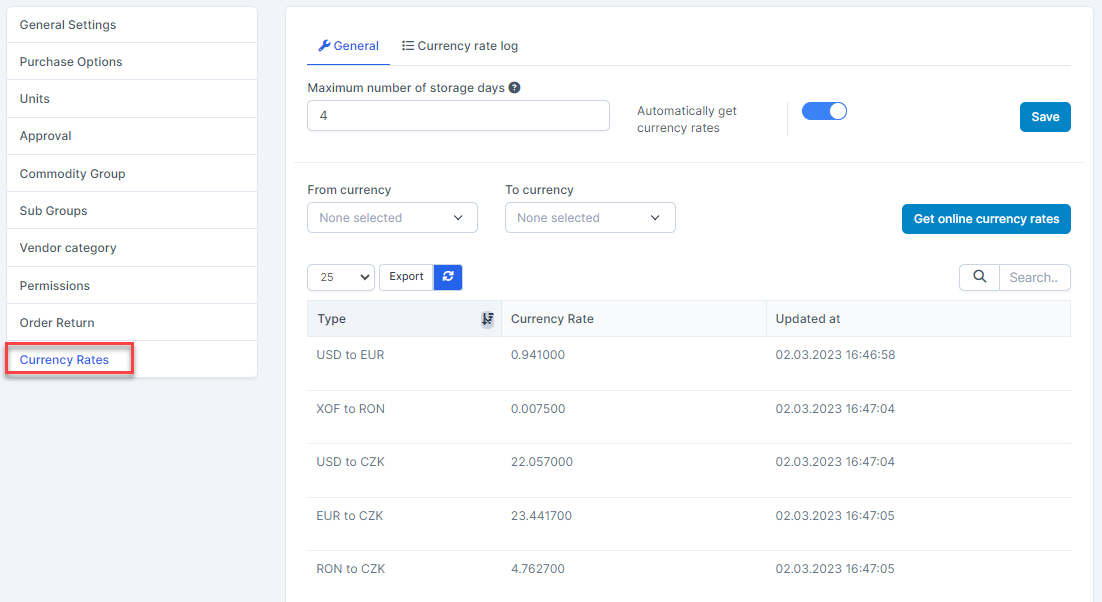Click the sort icon in Type column

(487, 319)
